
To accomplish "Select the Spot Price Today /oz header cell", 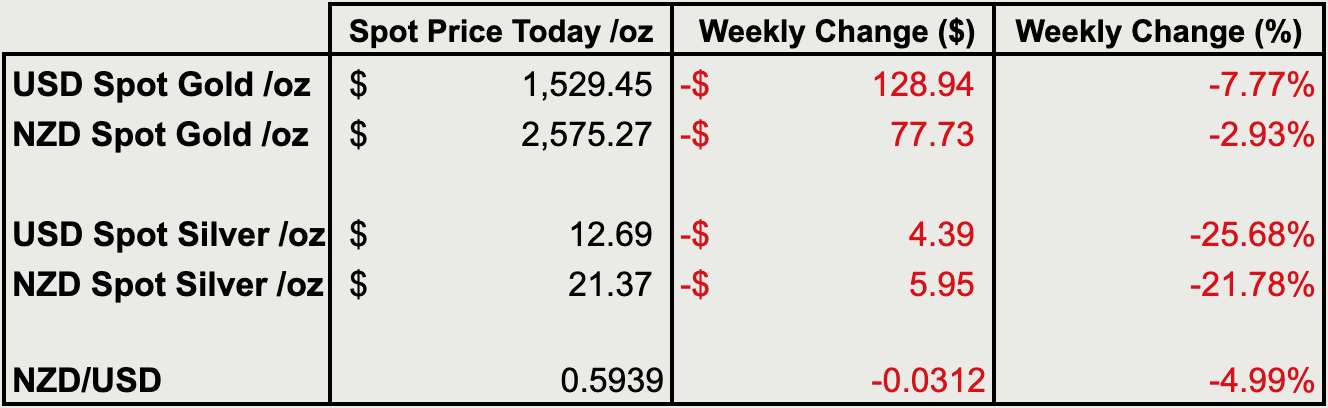I will 500,33.
